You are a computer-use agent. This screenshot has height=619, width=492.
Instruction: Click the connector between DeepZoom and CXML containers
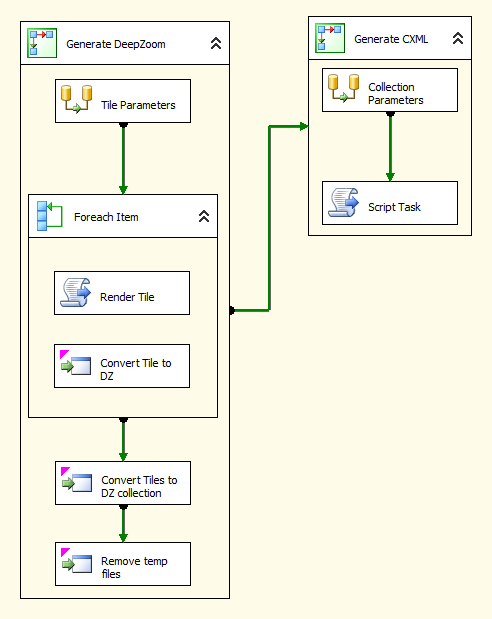tap(269, 218)
